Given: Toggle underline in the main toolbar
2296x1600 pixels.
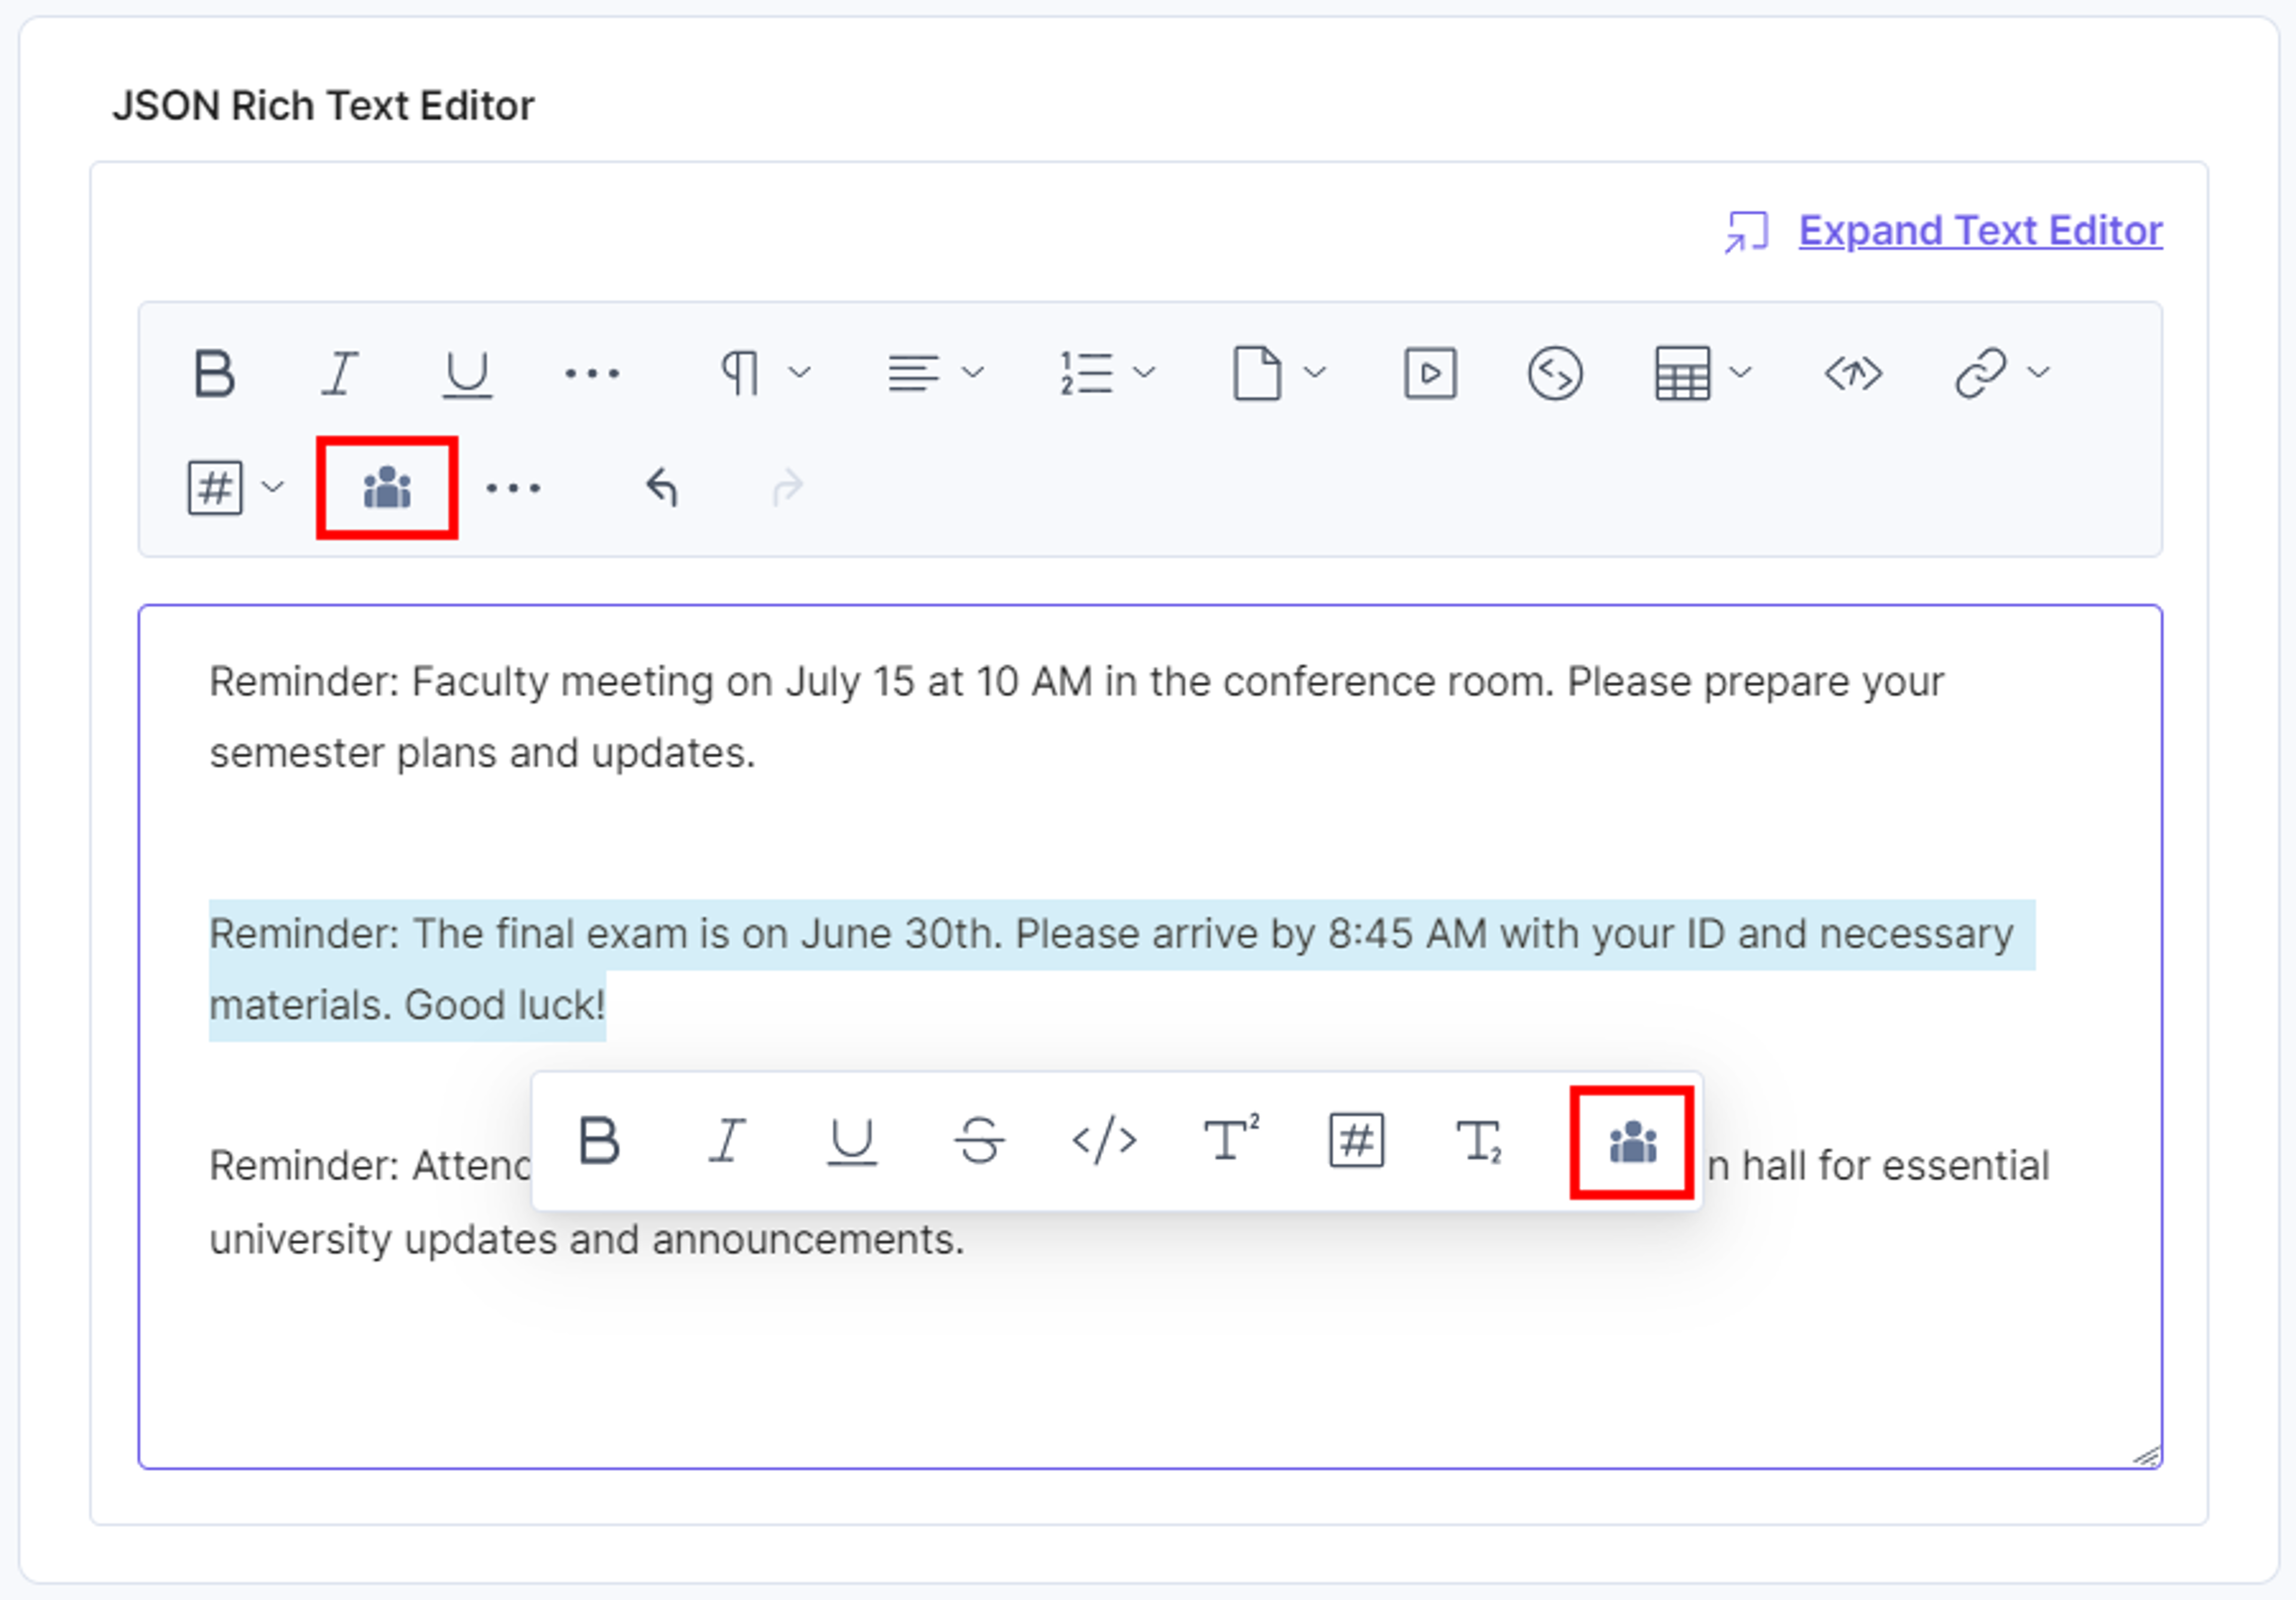Looking at the screenshot, I should (x=467, y=374).
